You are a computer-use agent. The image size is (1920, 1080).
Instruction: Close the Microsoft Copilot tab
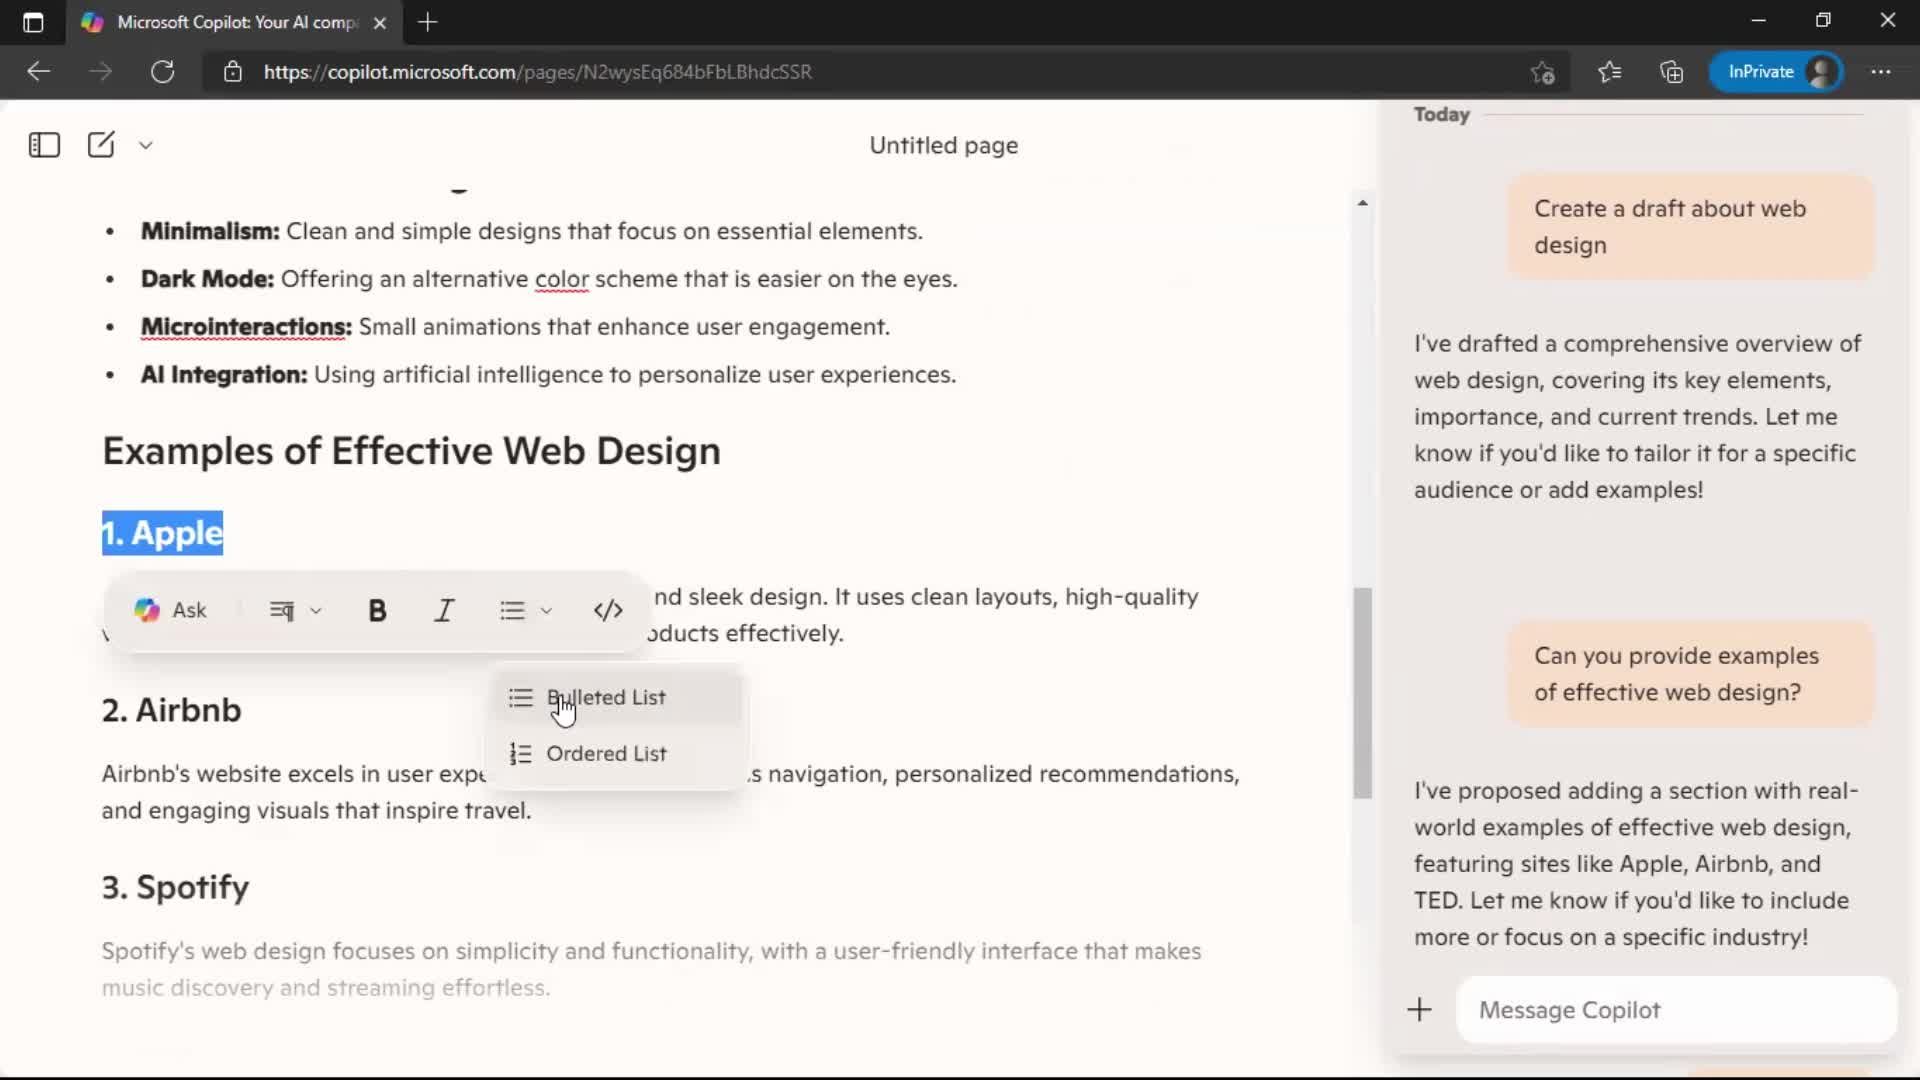(x=380, y=22)
